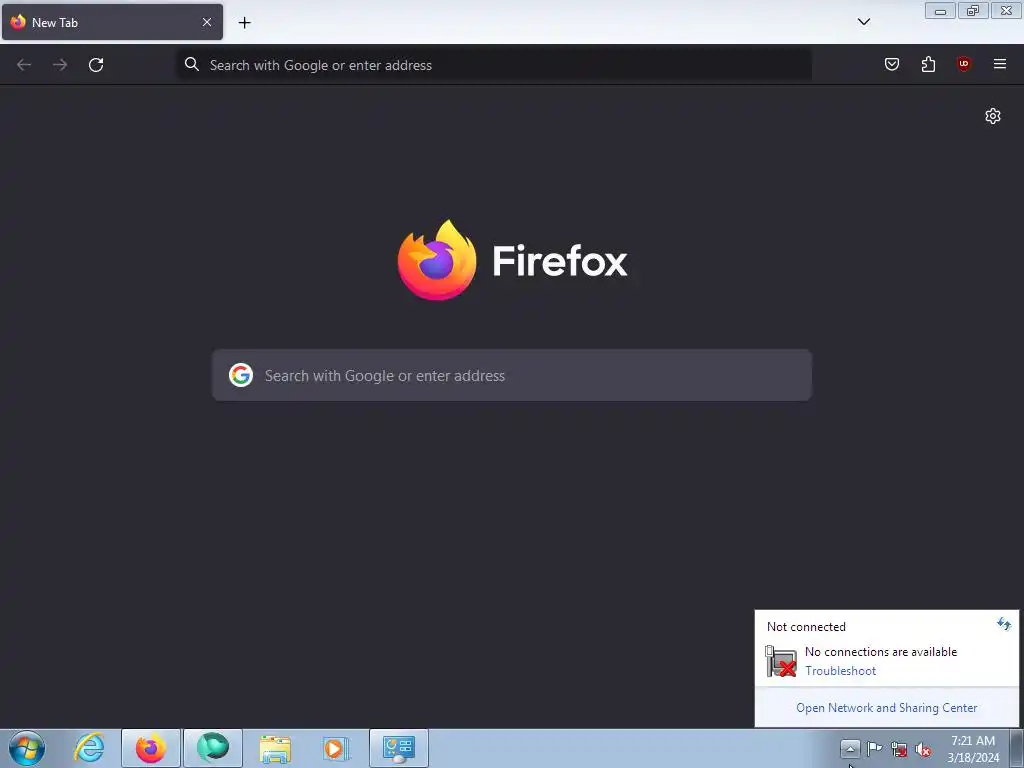Focus the address bar search field
The image size is (1024, 768).
point(494,65)
